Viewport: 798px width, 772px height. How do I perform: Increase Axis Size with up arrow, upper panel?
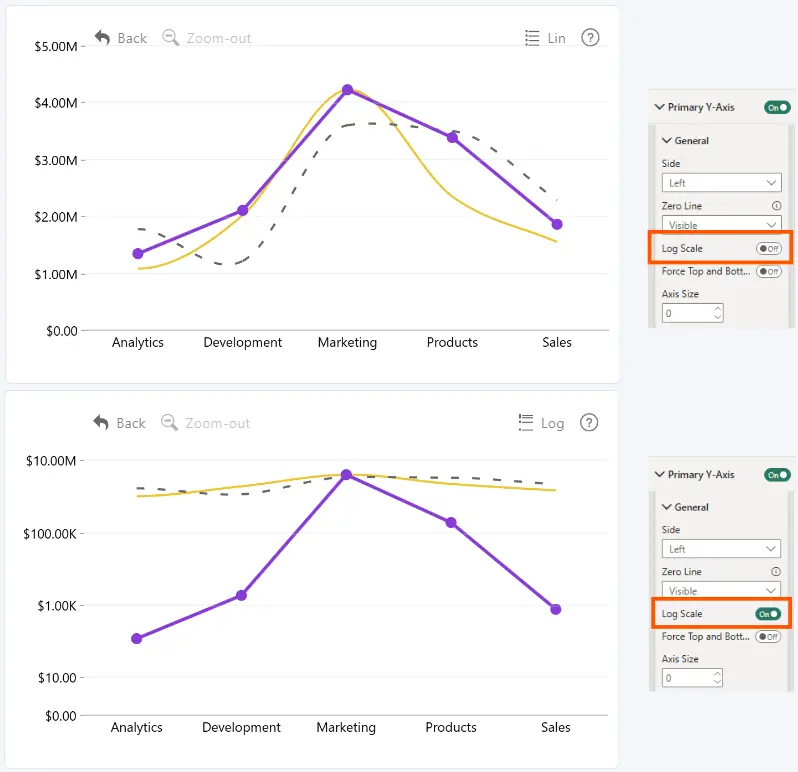pyautogui.click(x=718, y=308)
